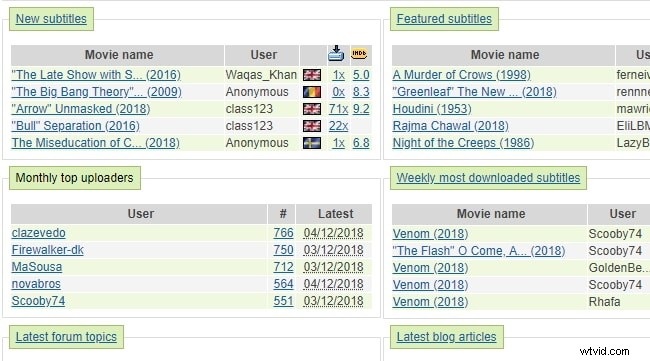Click the download icon column header
Screen dimensions: 650x361
coord(336,53)
